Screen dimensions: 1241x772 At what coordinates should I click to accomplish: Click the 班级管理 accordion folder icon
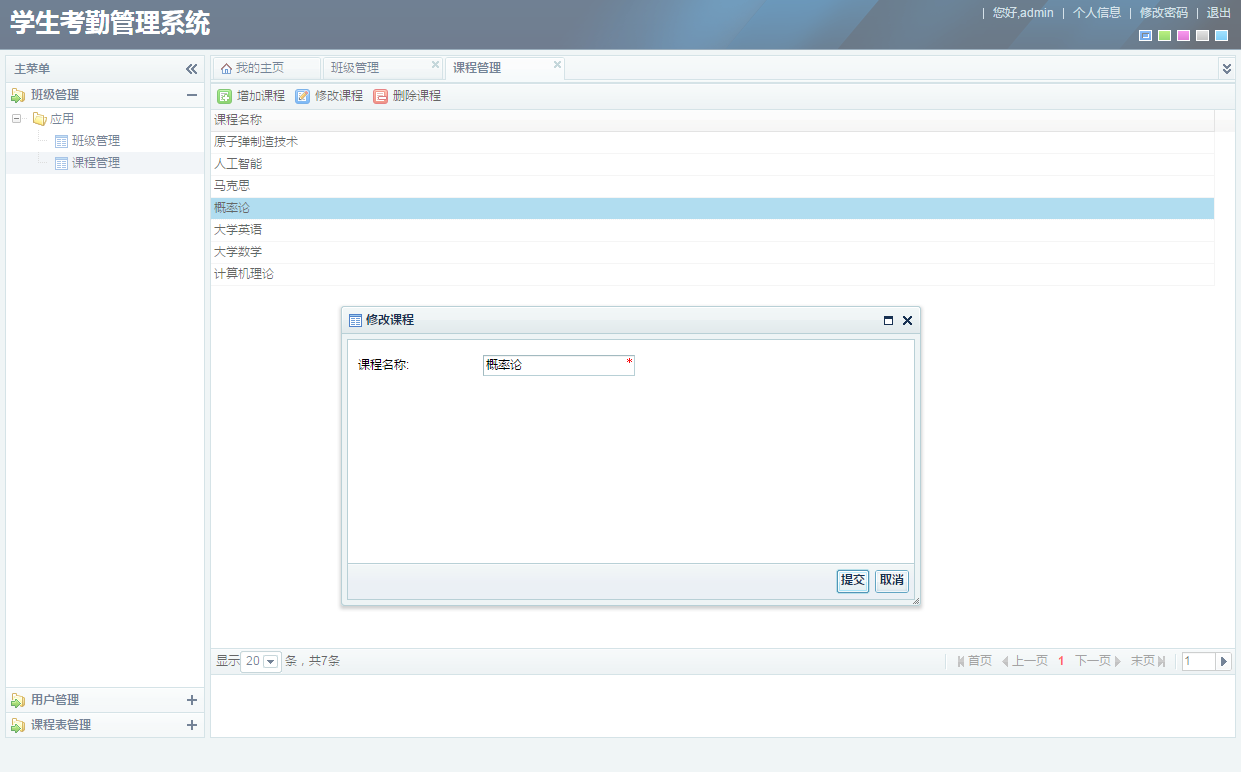(x=18, y=95)
